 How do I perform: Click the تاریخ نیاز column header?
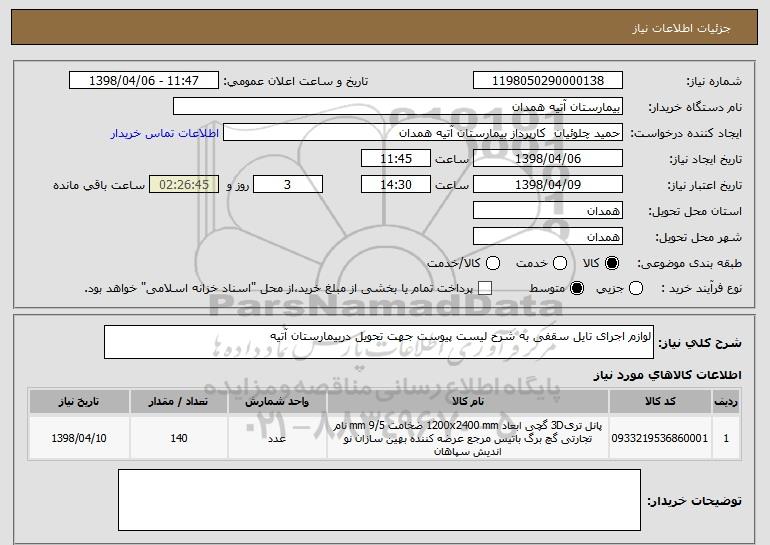(x=79, y=402)
